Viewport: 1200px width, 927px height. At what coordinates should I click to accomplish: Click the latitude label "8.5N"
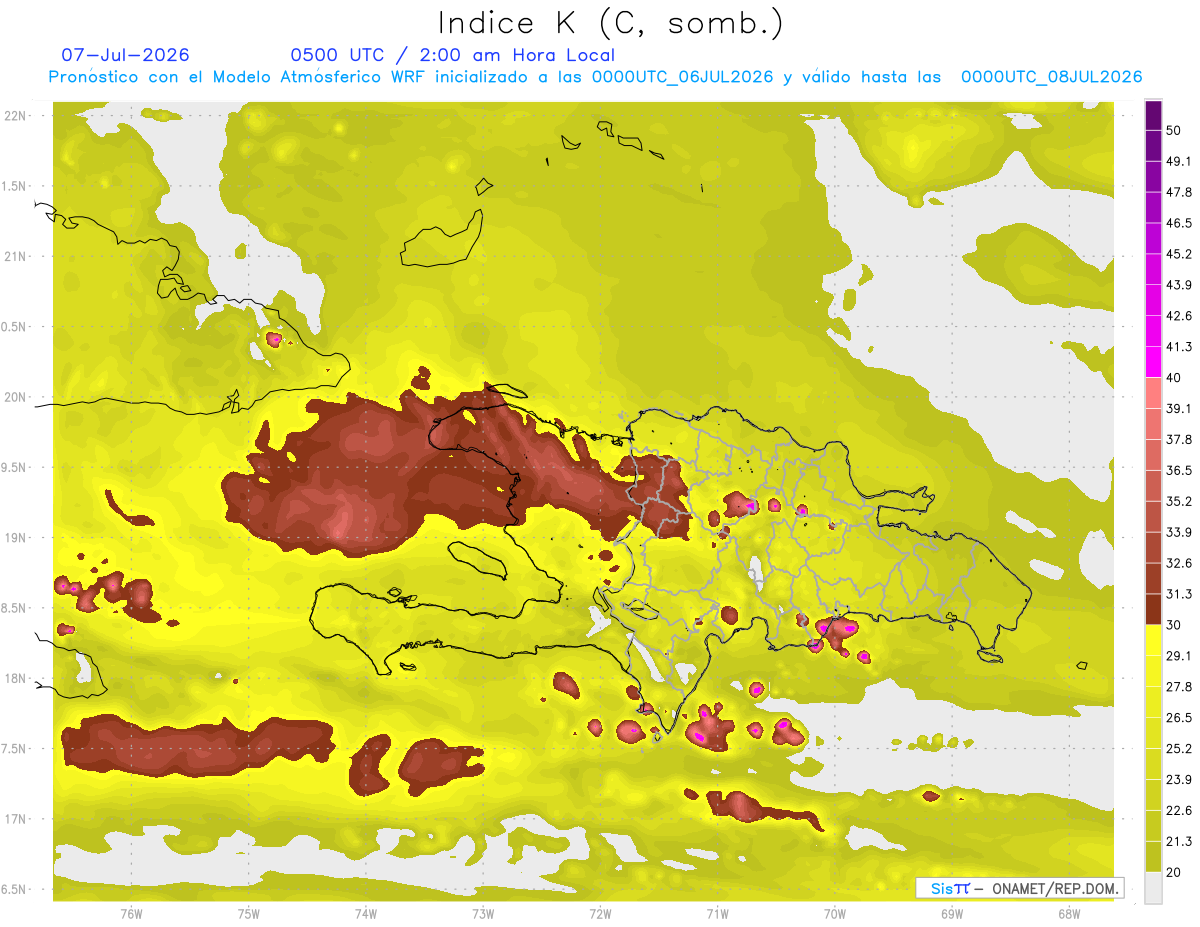(14, 608)
